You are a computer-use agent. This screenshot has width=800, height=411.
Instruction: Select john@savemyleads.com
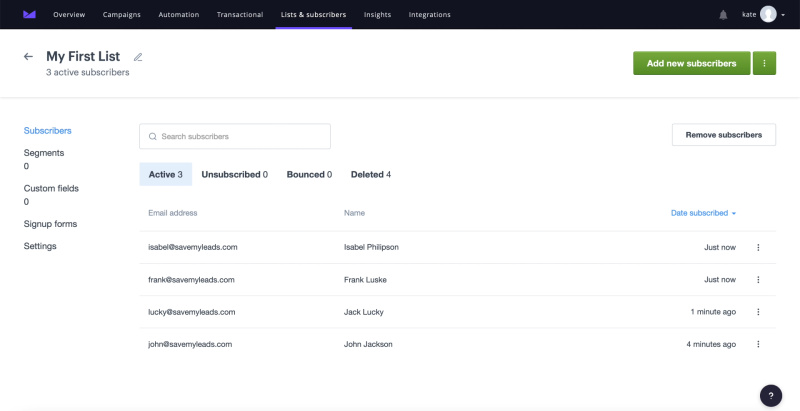click(x=190, y=344)
